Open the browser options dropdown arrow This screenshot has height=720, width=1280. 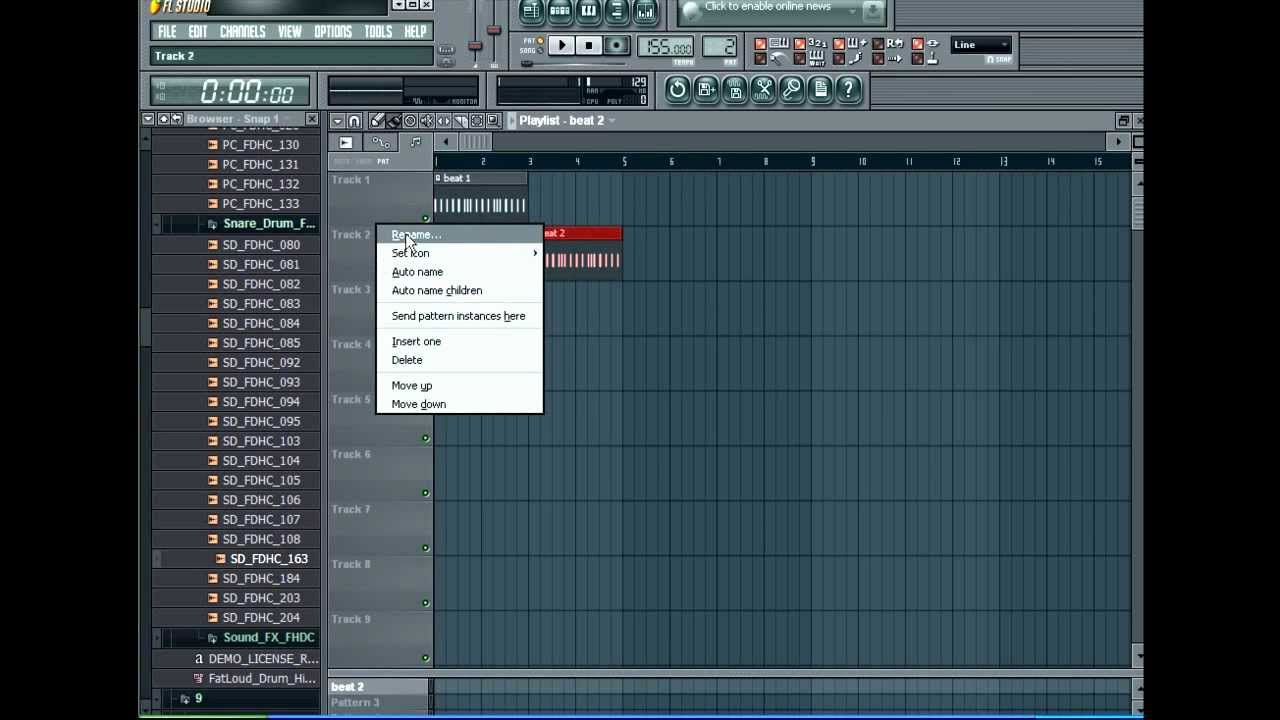148,119
